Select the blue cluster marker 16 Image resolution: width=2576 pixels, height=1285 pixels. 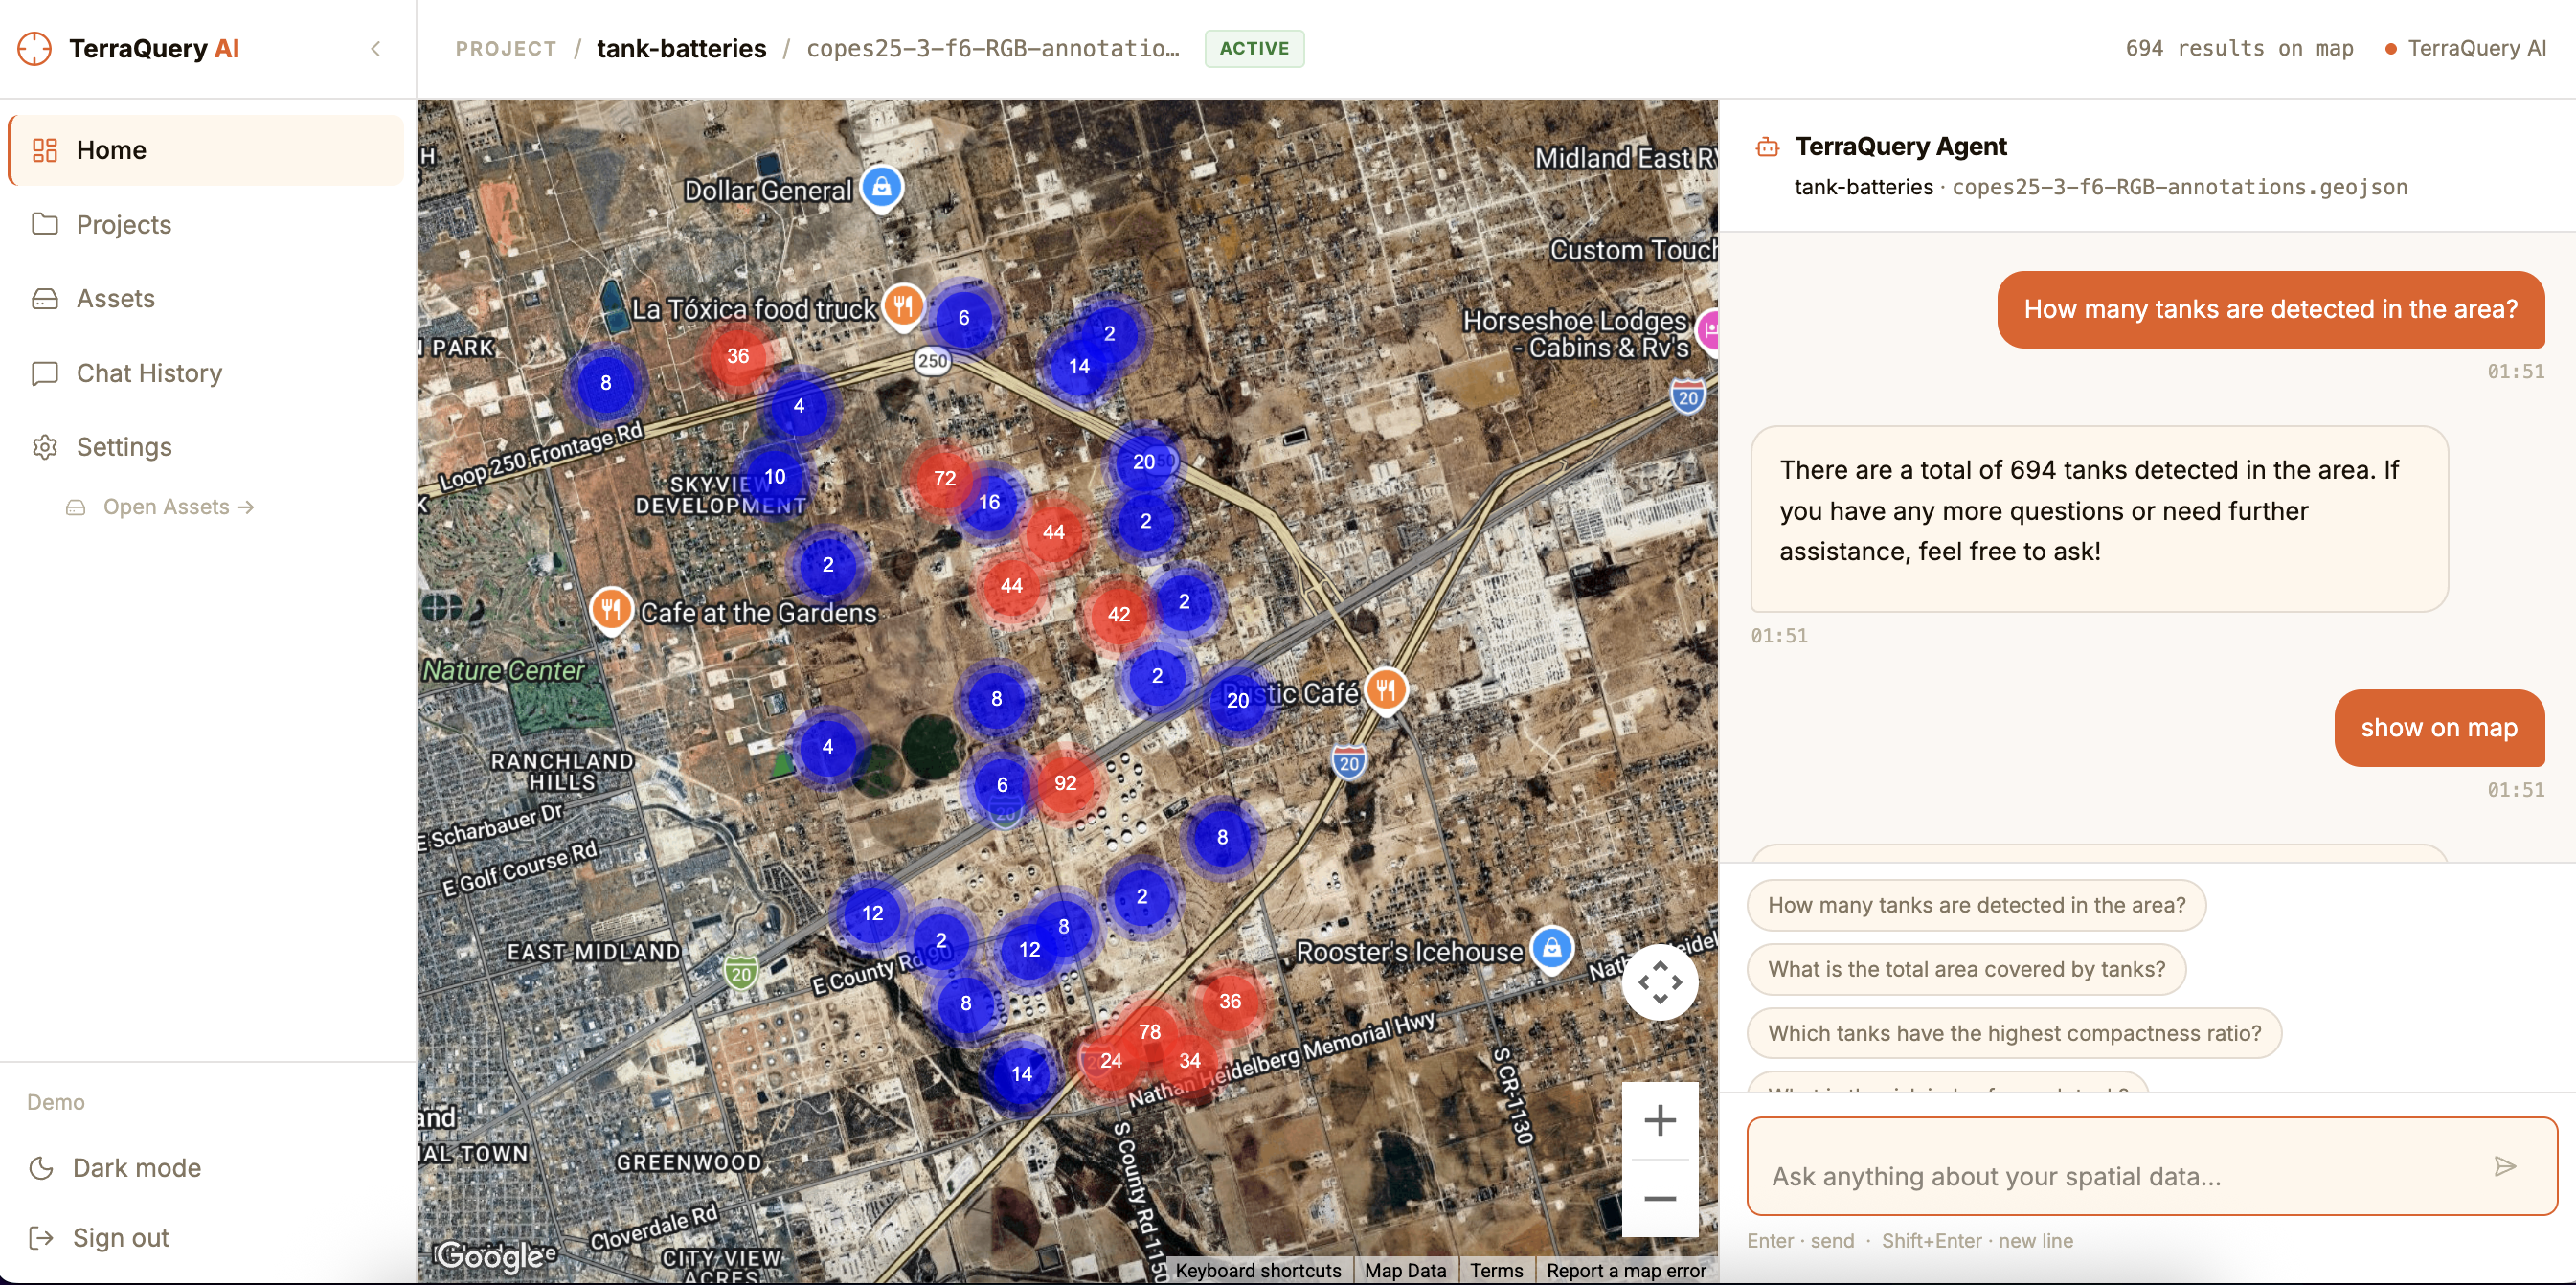pos(989,502)
